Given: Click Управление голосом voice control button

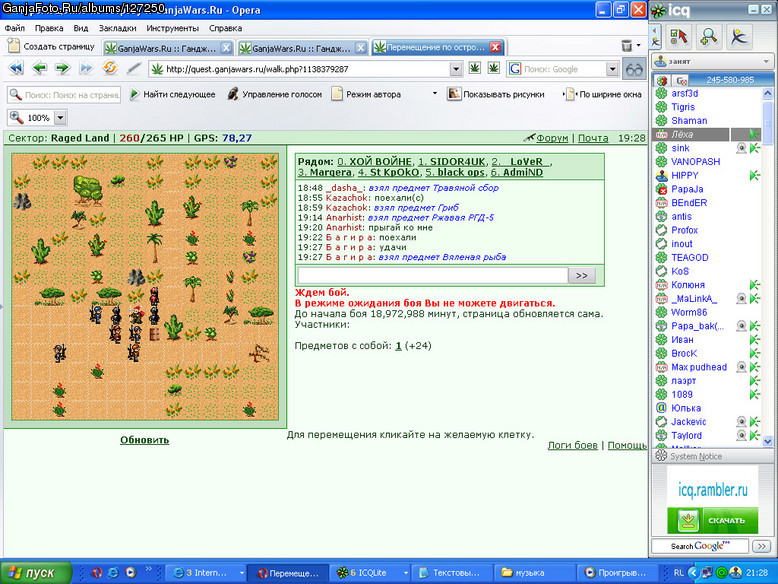Looking at the screenshot, I should click(274, 94).
